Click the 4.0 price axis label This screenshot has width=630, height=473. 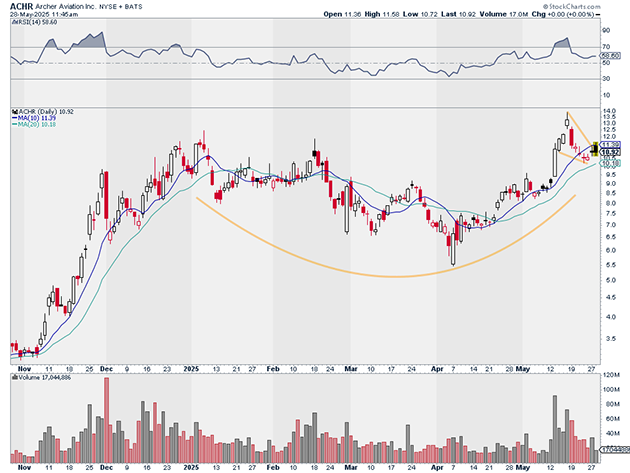tap(610, 317)
